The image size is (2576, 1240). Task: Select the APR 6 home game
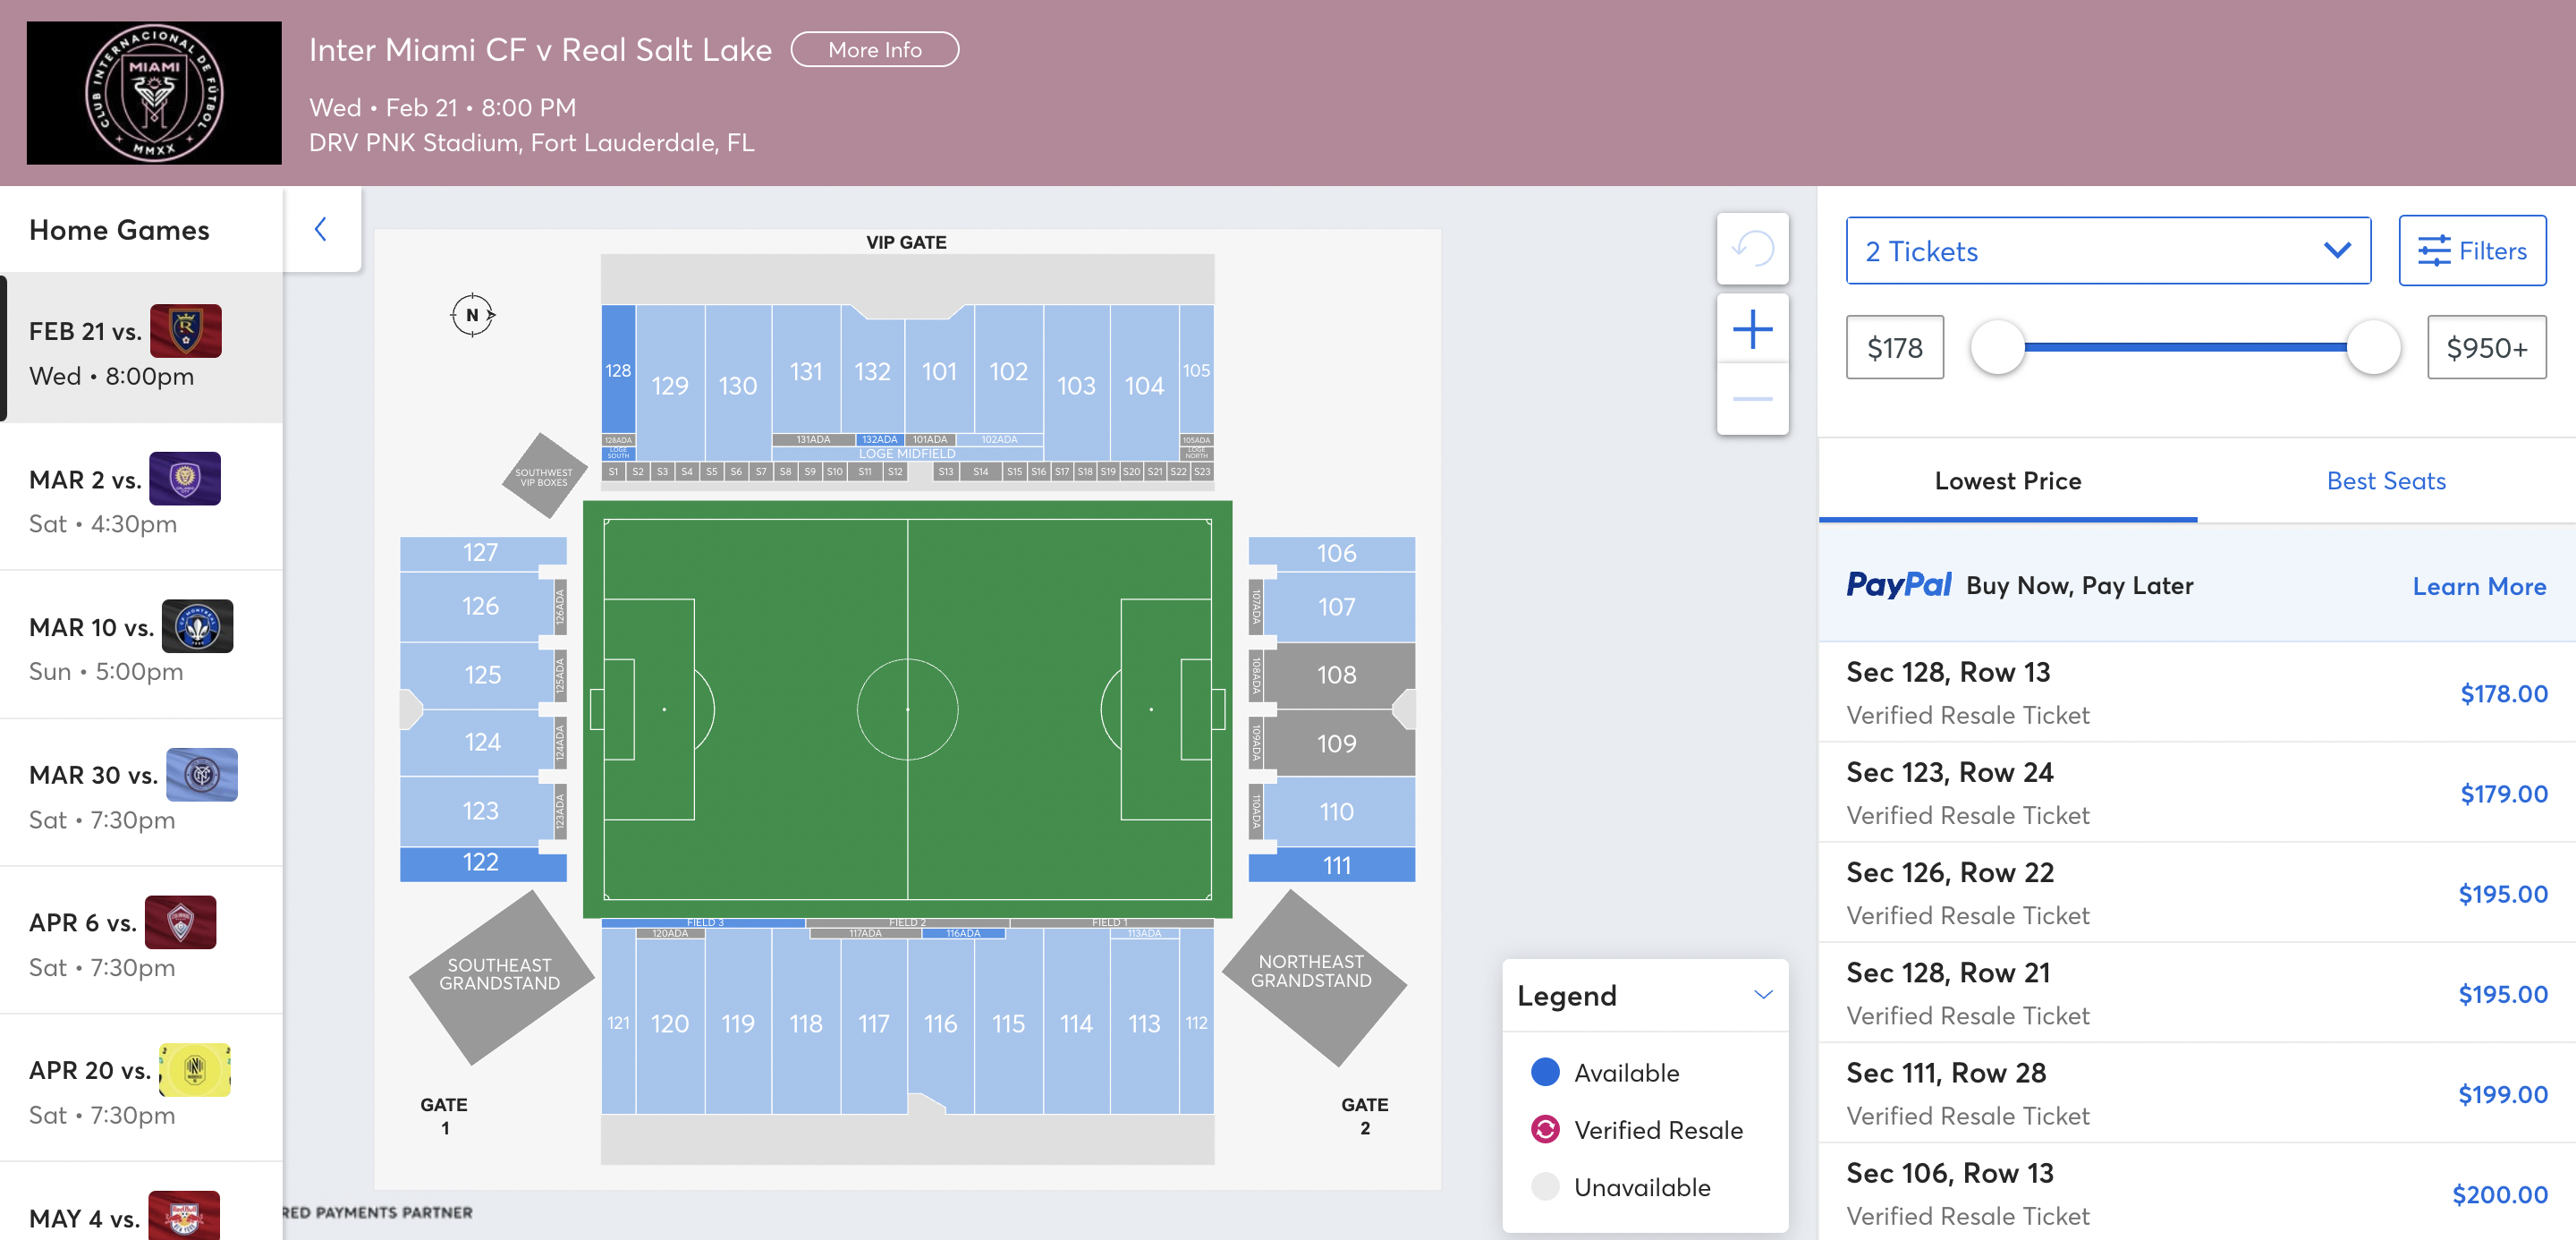click(141, 941)
